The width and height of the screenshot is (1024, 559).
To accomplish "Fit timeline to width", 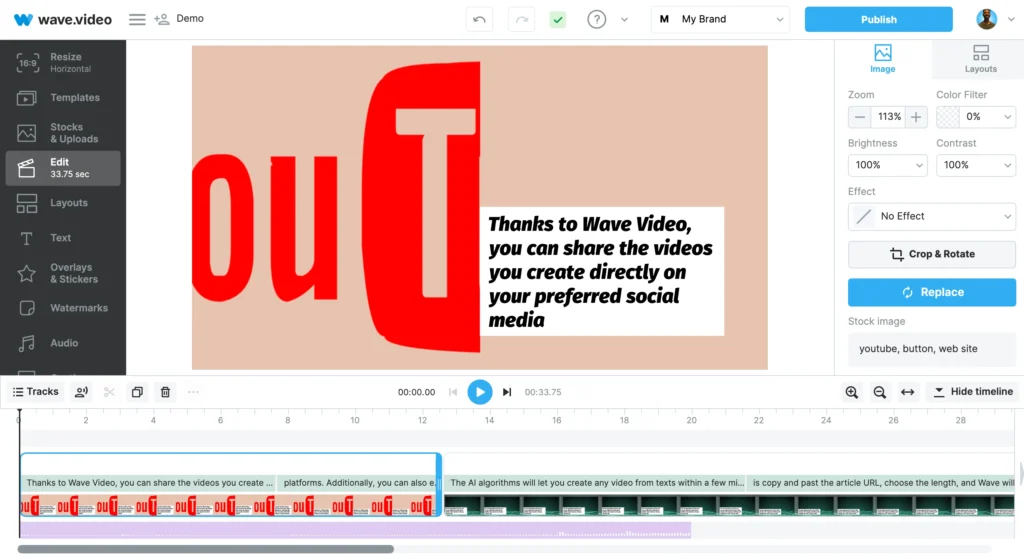I will [908, 392].
